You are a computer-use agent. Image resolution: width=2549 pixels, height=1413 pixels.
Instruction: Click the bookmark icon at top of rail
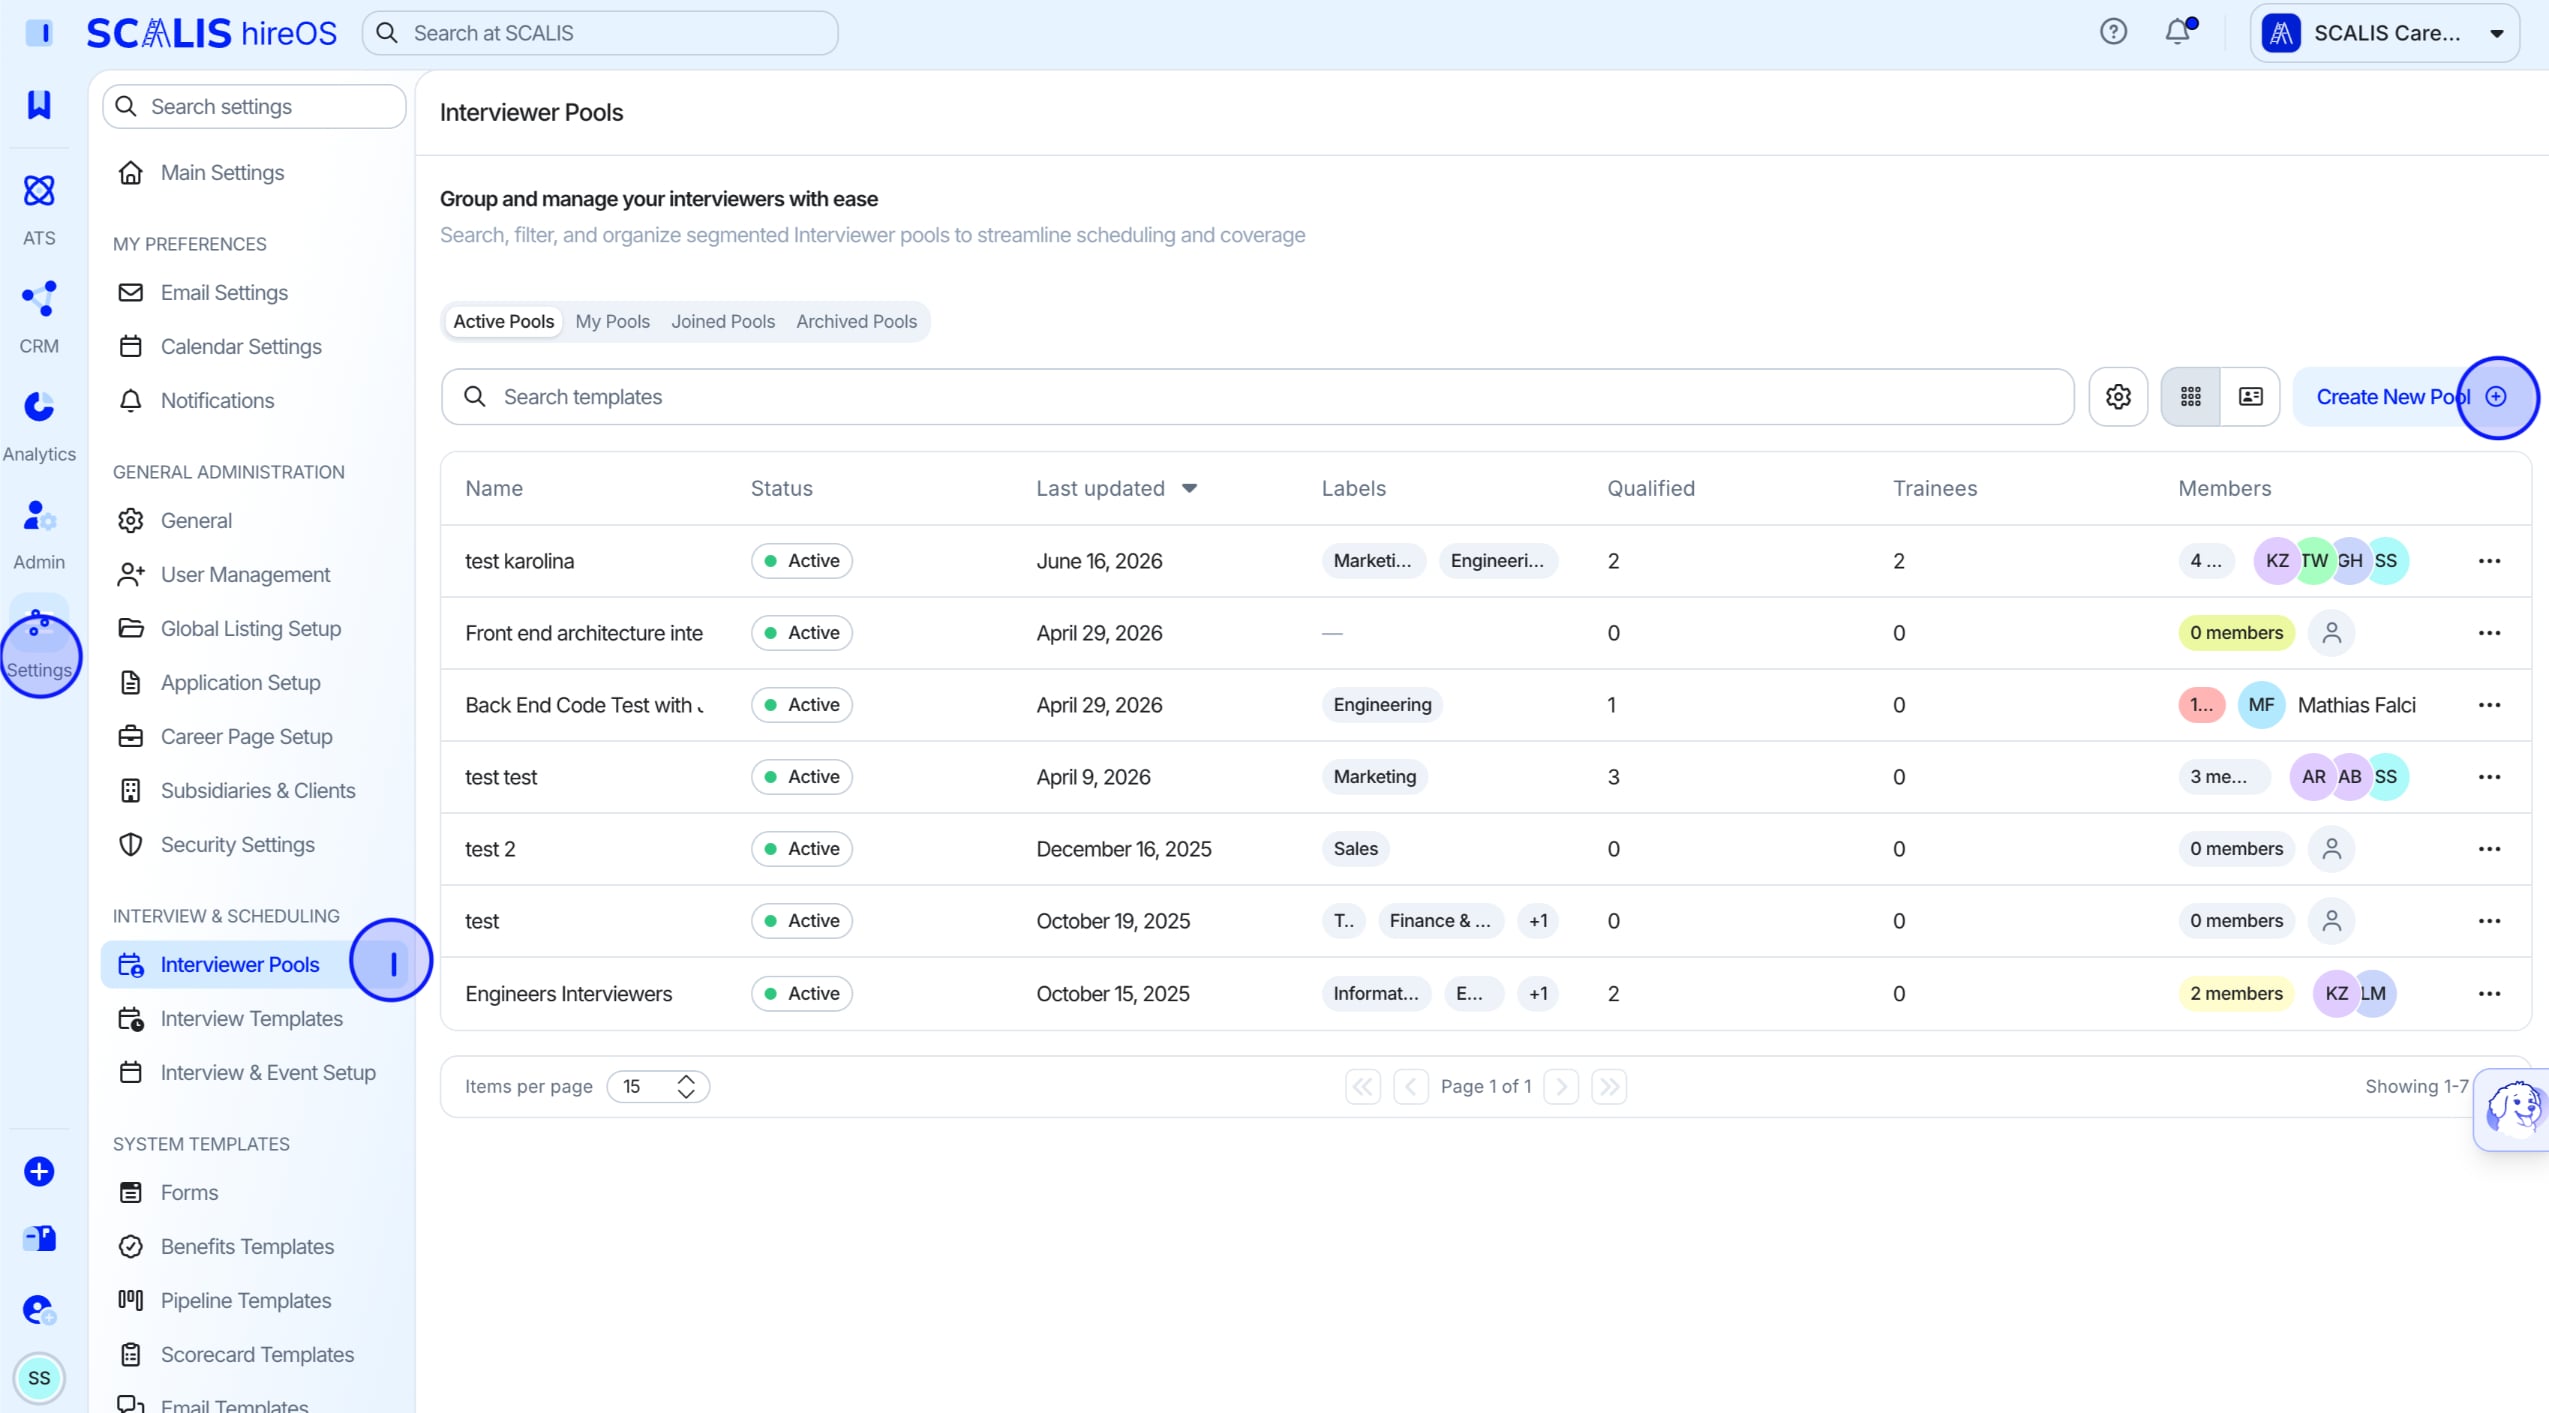pos(39,104)
